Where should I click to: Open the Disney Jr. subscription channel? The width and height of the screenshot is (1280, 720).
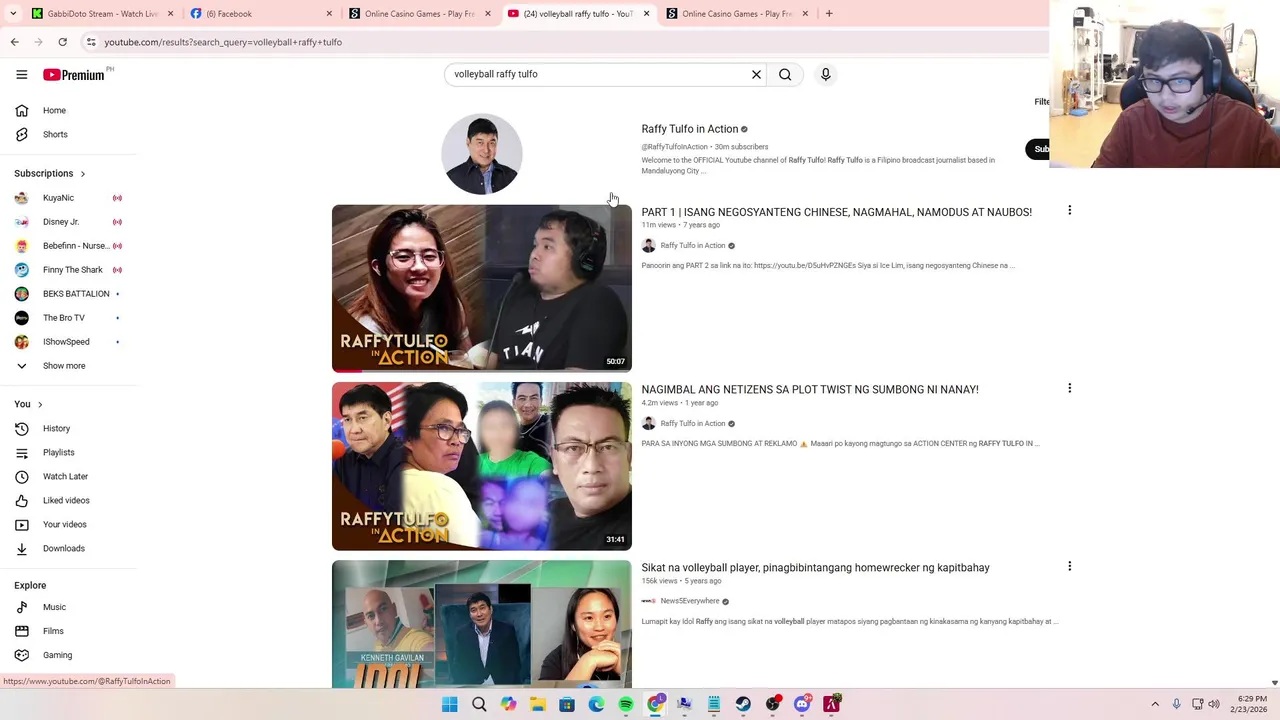(68, 222)
